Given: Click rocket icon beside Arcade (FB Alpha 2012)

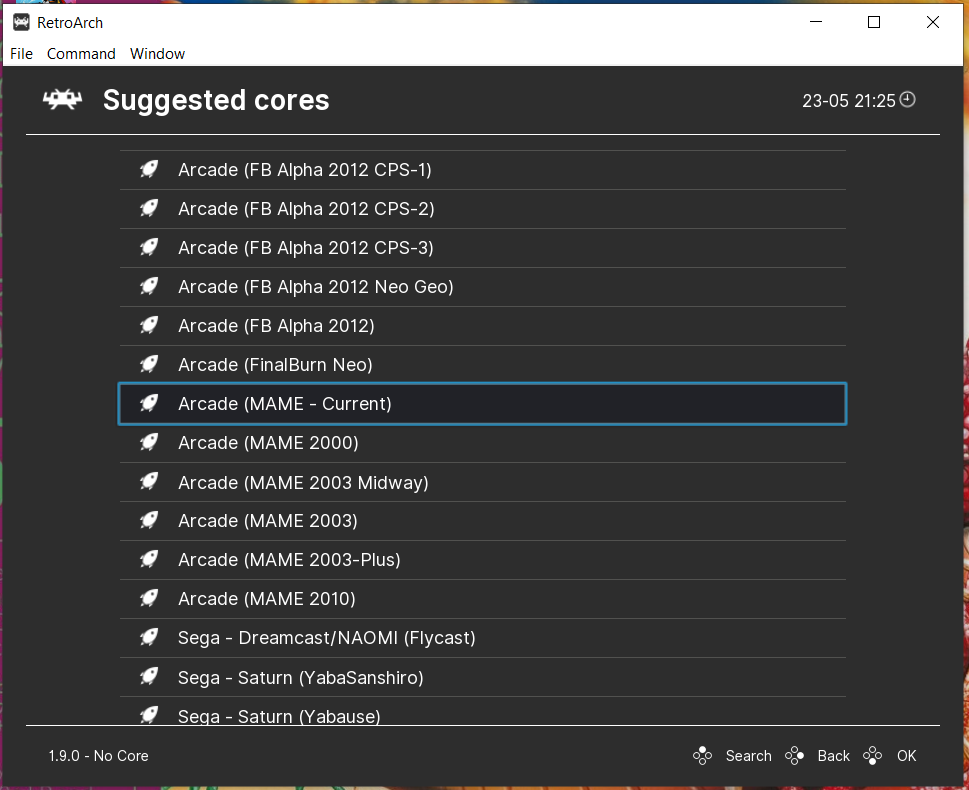Looking at the screenshot, I should point(149,325).
